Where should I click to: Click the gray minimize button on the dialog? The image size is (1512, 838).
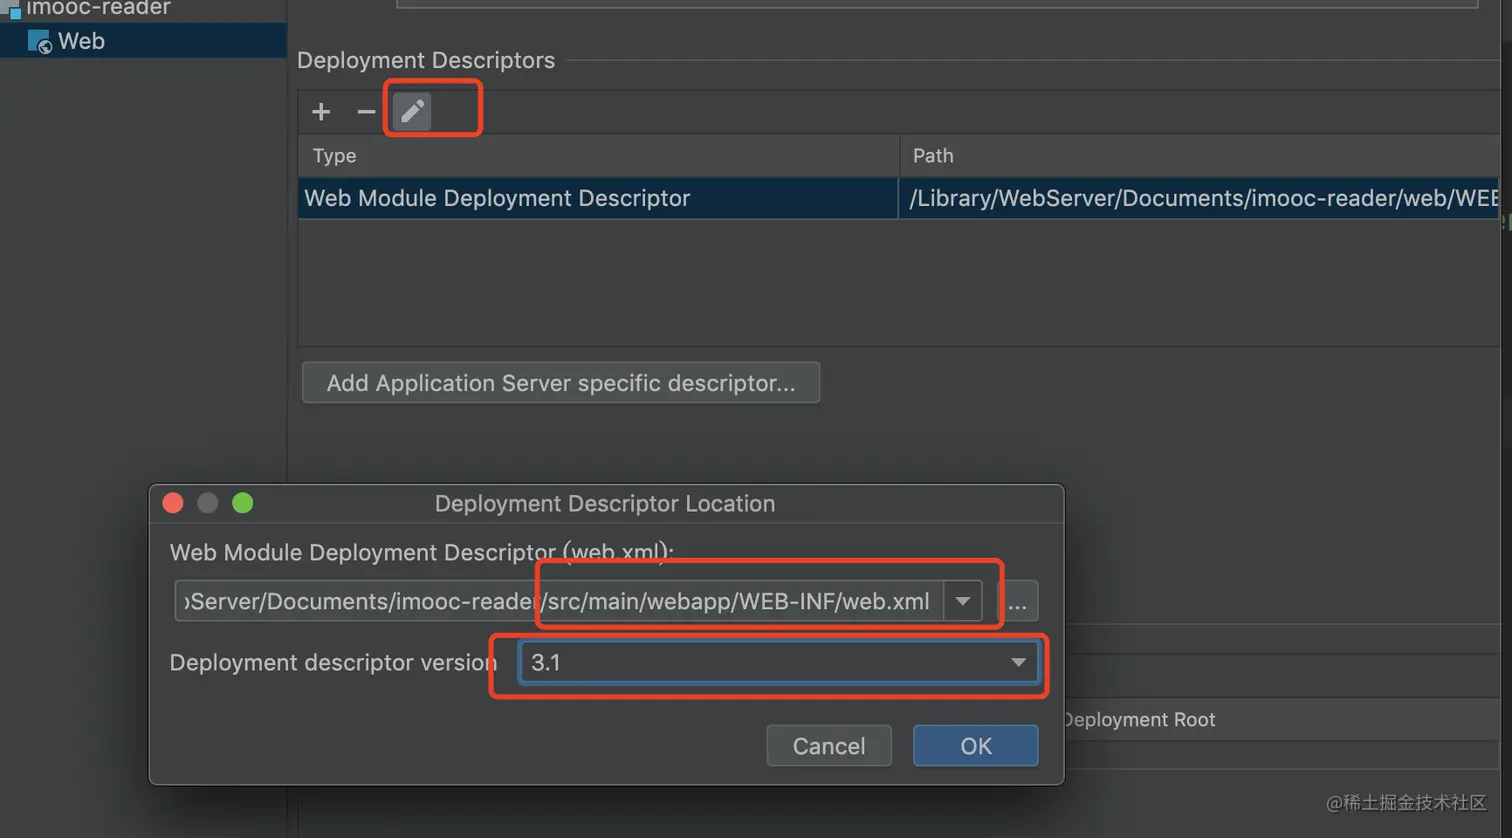[x=208, y=503]
